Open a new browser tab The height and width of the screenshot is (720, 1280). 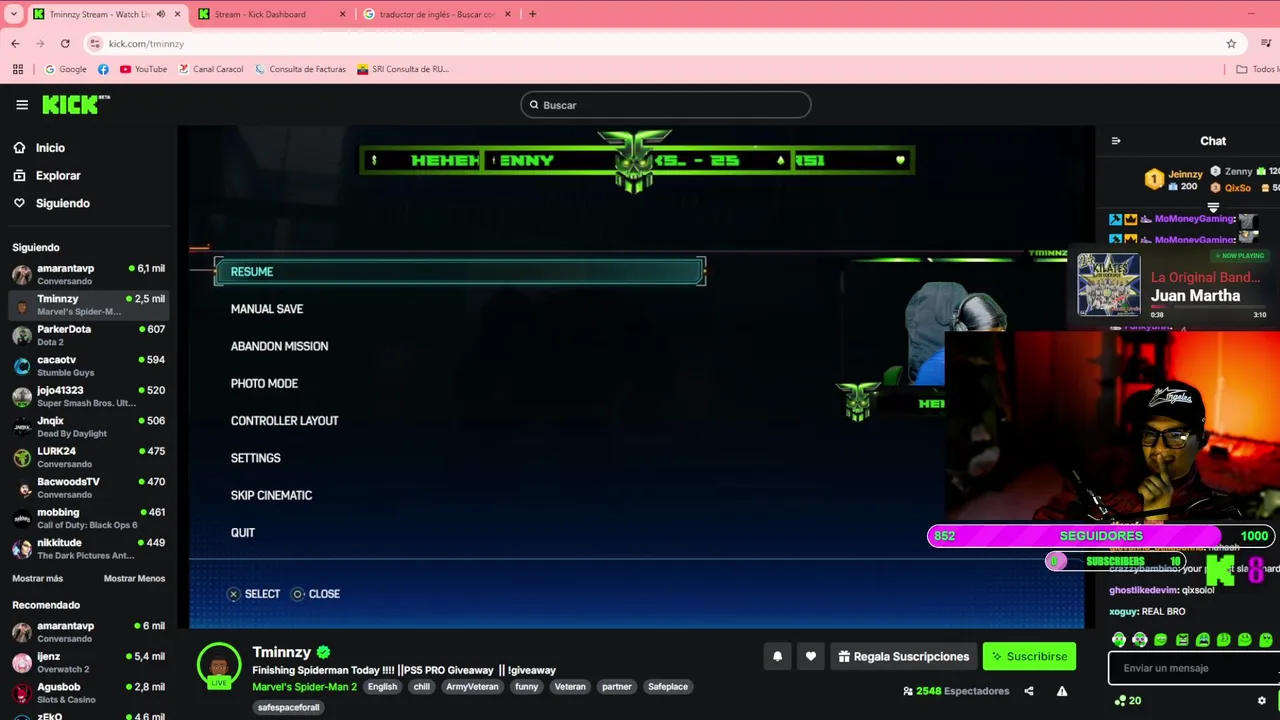coord(532,14)
